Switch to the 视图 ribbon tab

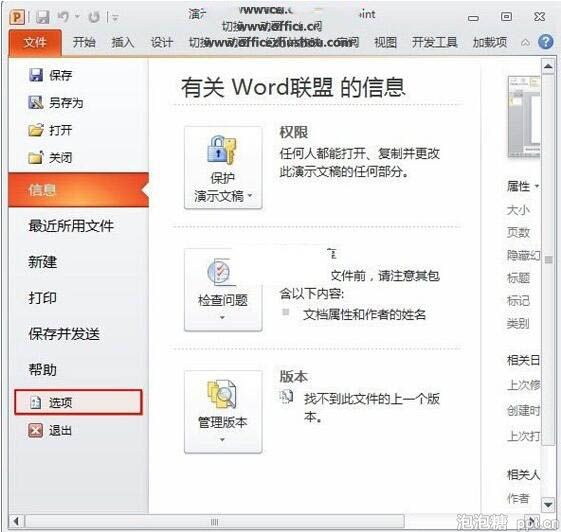pyautogui.click(x=385, y=43)
